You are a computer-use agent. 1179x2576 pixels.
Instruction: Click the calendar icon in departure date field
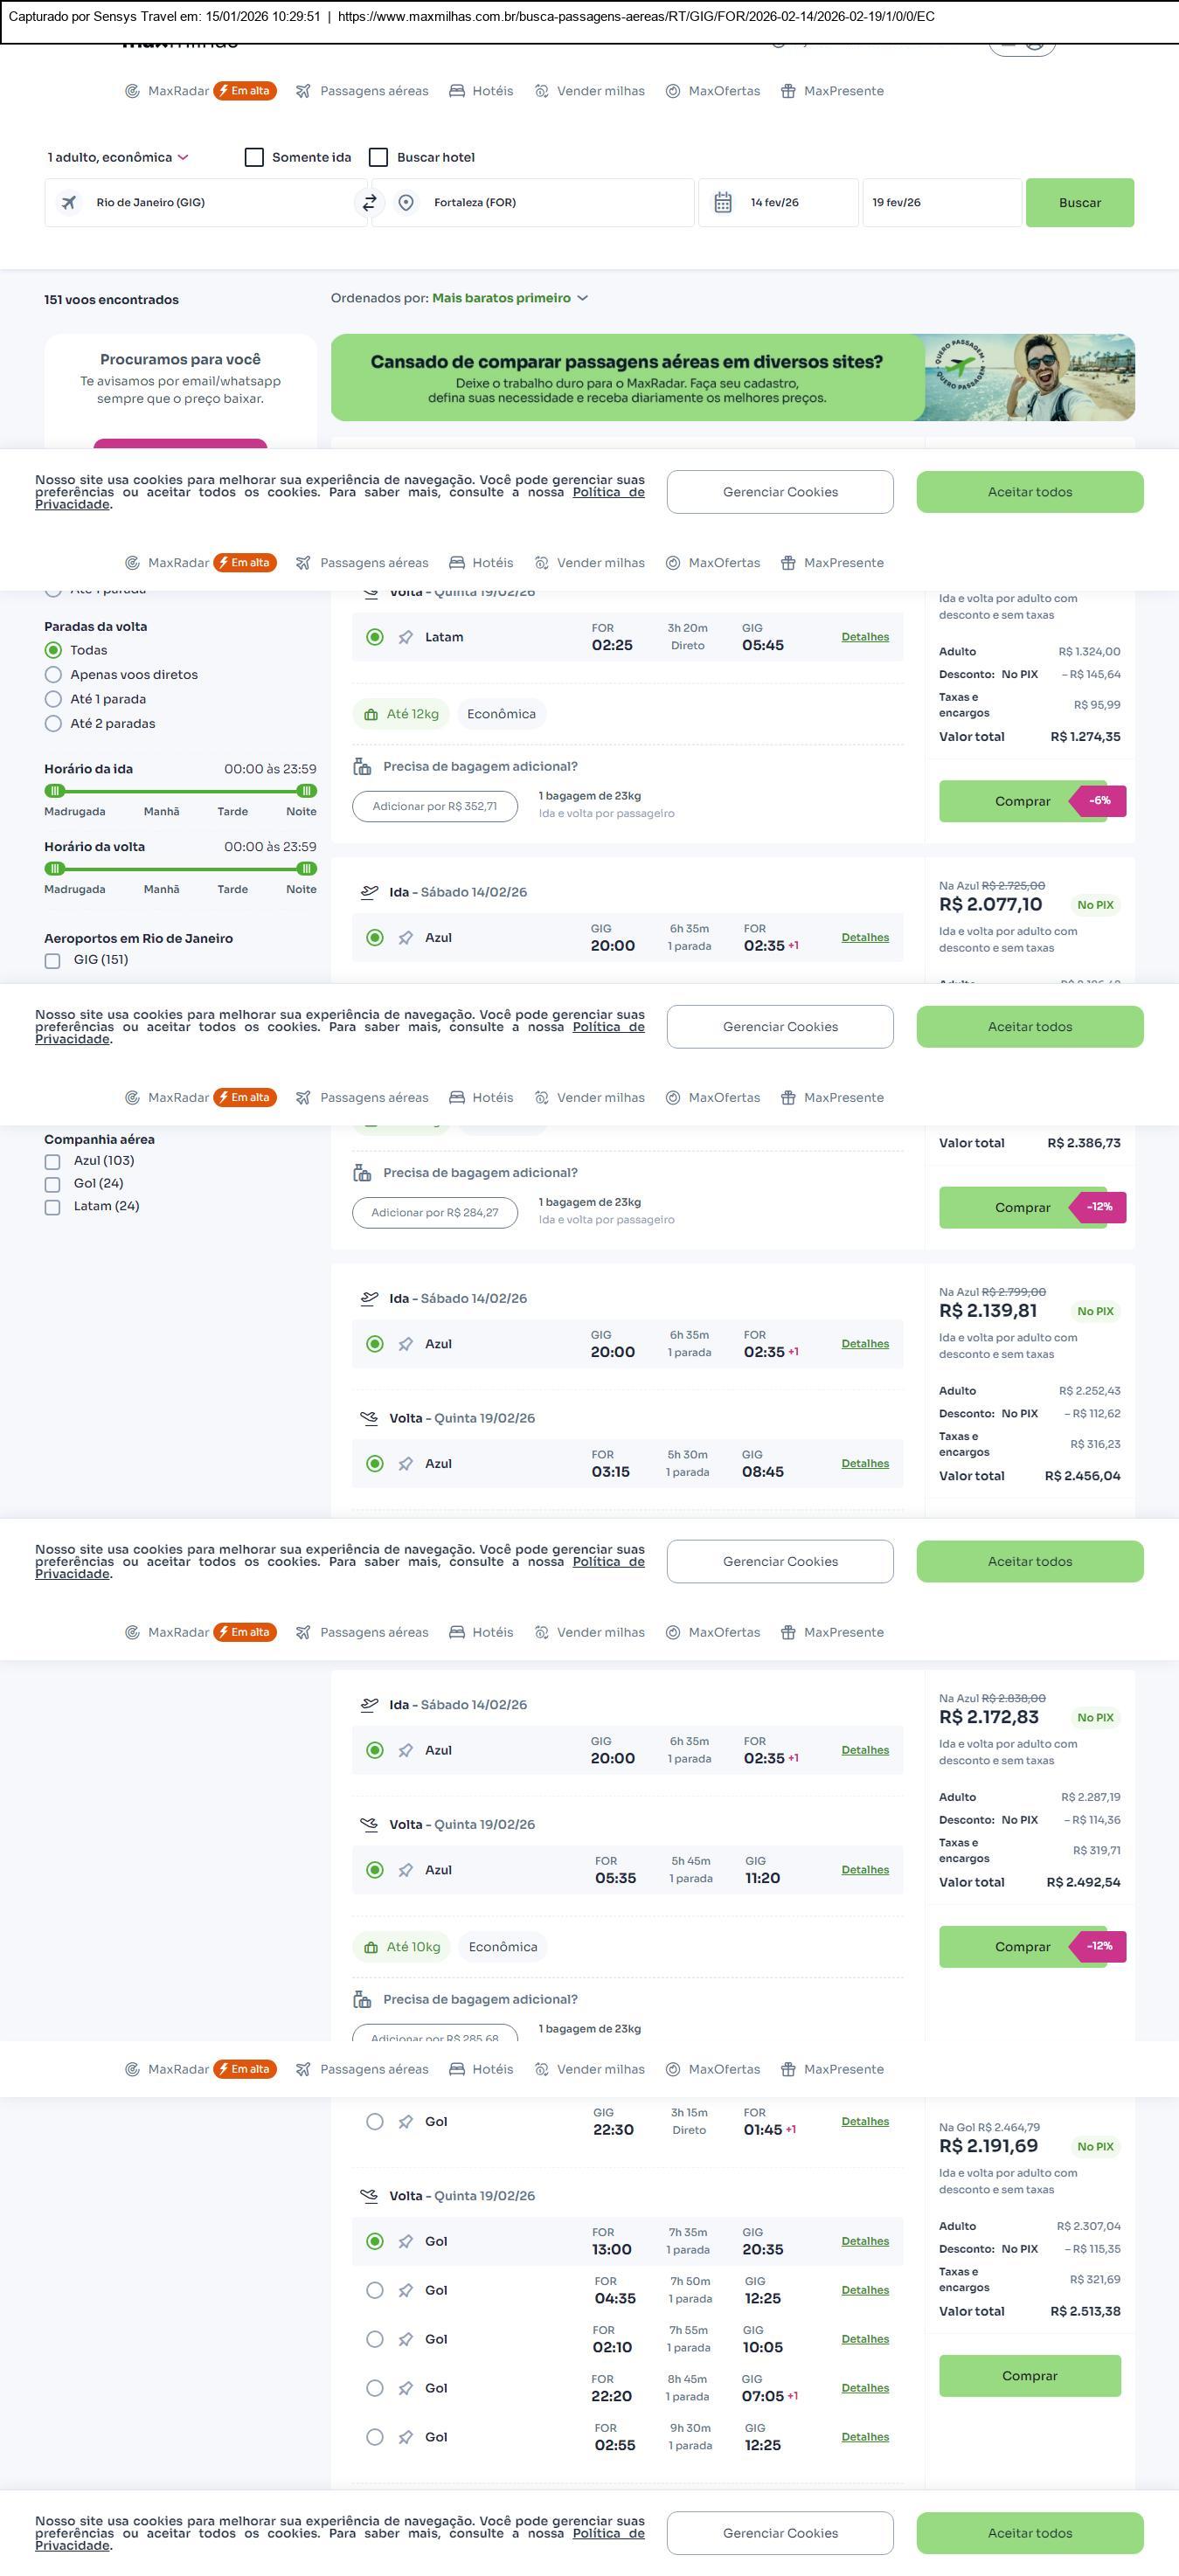[x=723, y=203]
